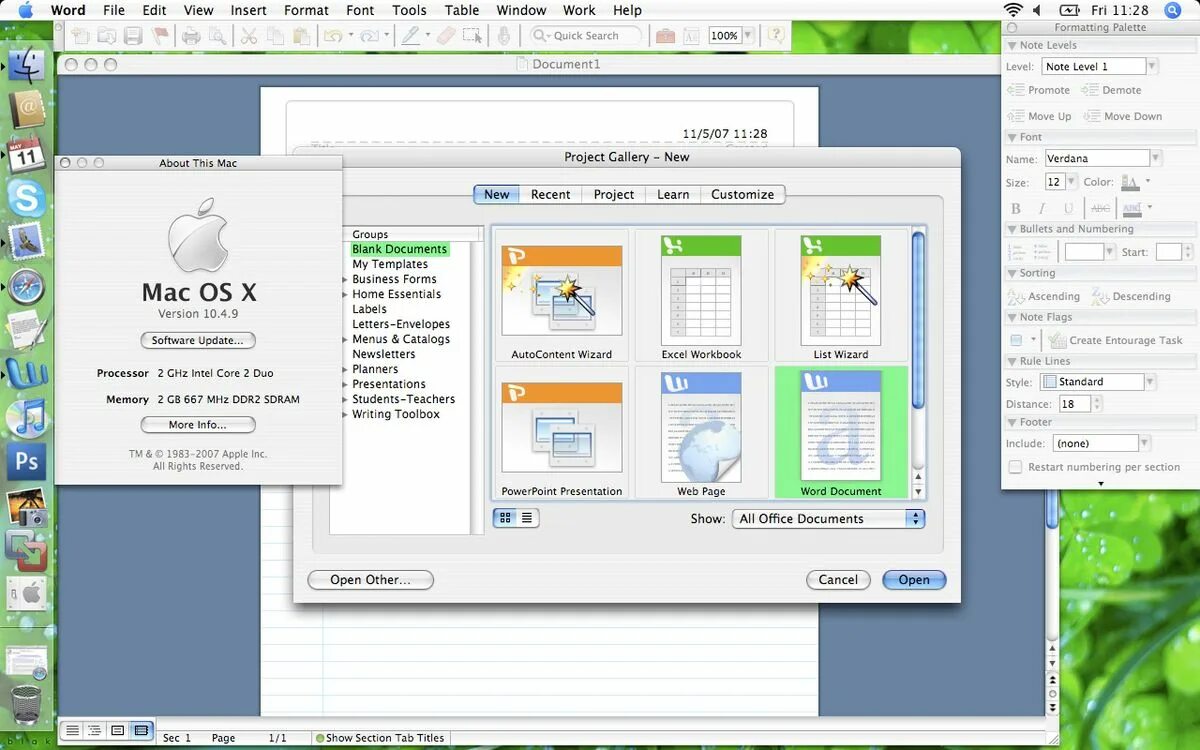Viewport: 1200px width, 750px height.
Task: Click the Bold icon in Formatting Palette
Action: pos(1016,209)
